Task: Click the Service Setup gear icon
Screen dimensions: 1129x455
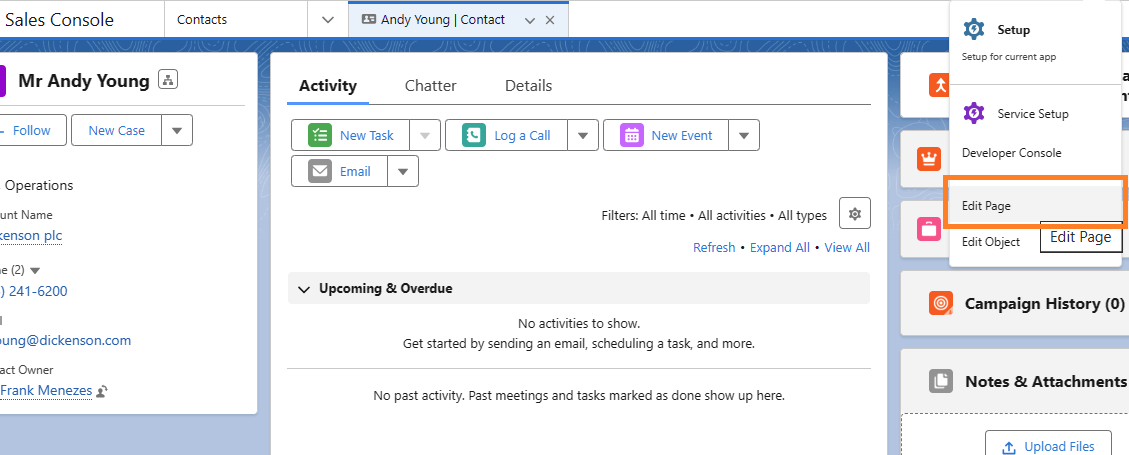Action: point(973,113)
